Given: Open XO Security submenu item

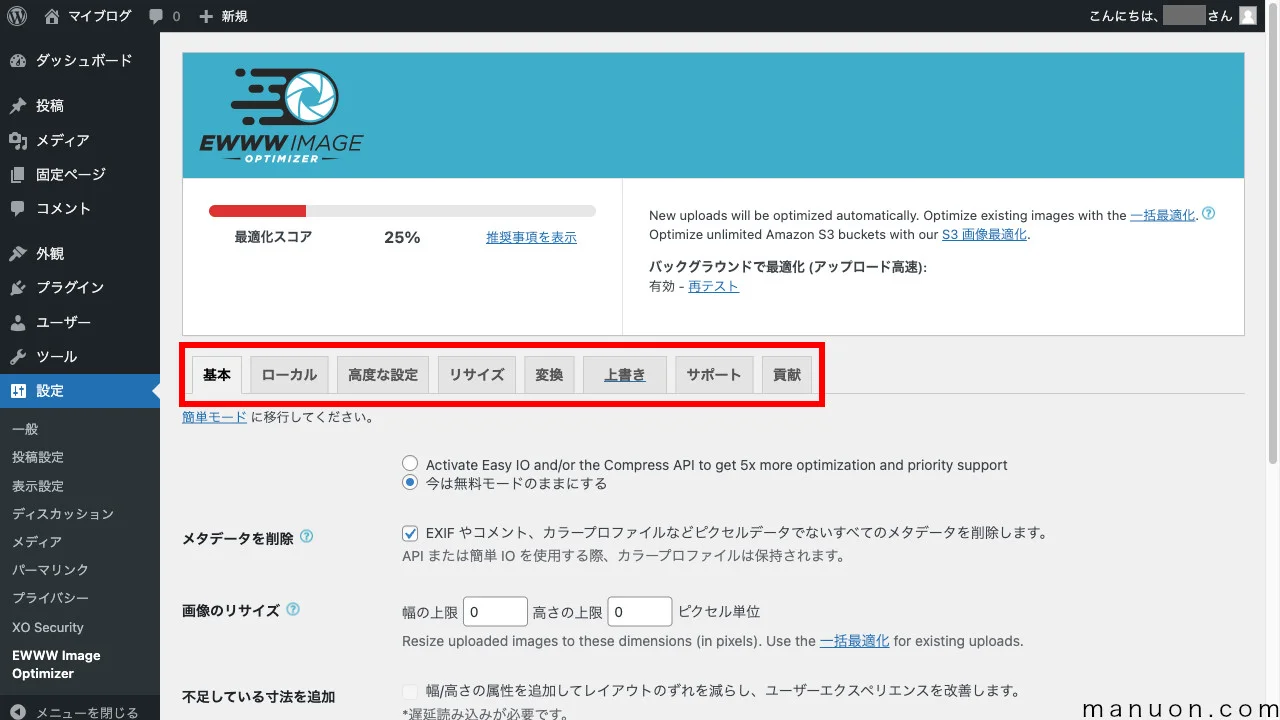Looking at the screenshot, I should [x=80, y=627].
